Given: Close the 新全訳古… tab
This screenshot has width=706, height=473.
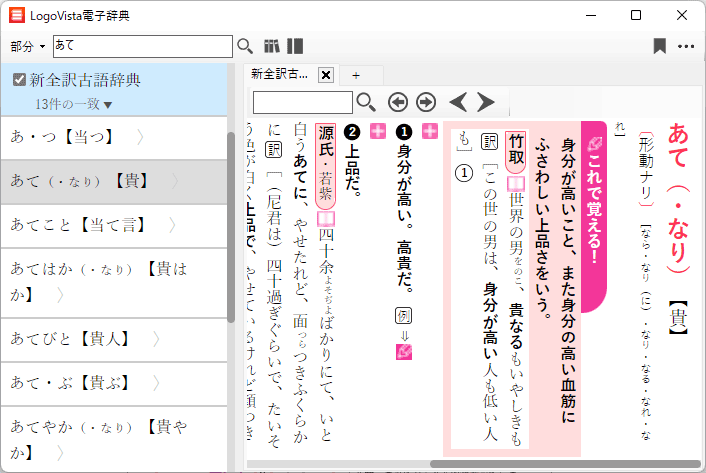Looking at the screenshot, I should point(326,75).
